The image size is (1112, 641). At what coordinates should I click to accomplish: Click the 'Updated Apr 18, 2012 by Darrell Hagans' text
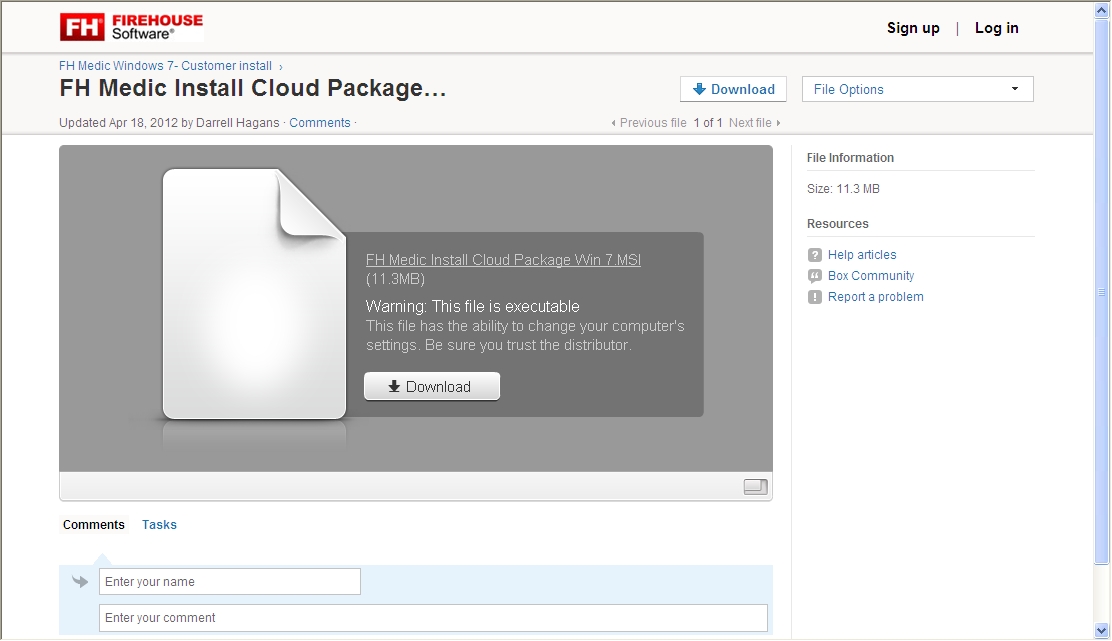(x=169, y=123)
